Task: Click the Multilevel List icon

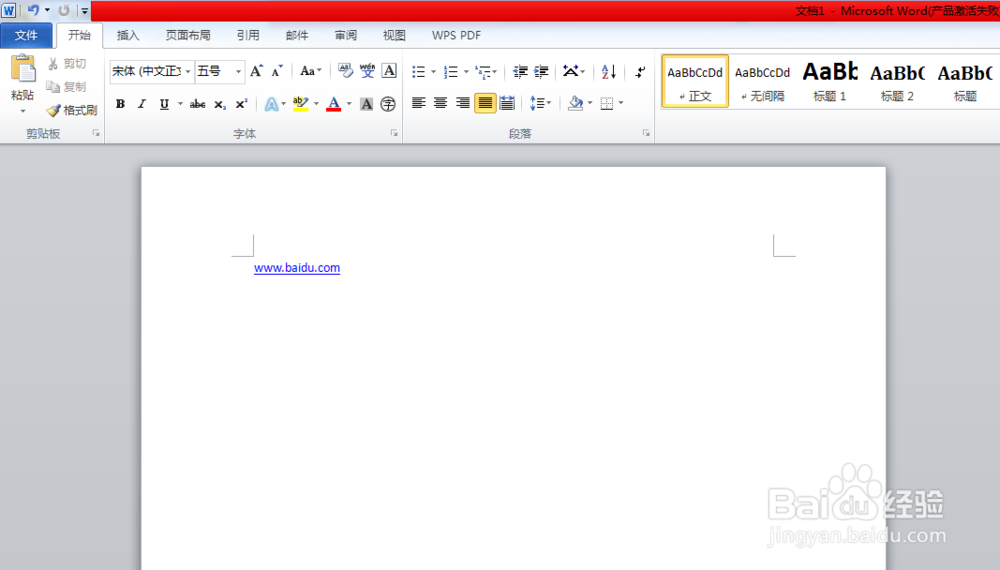Action: click(483, 71)
